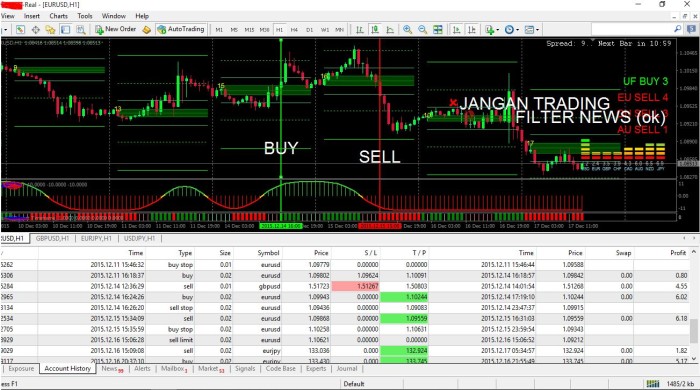Open the Navigator favorites star icon

50,29
